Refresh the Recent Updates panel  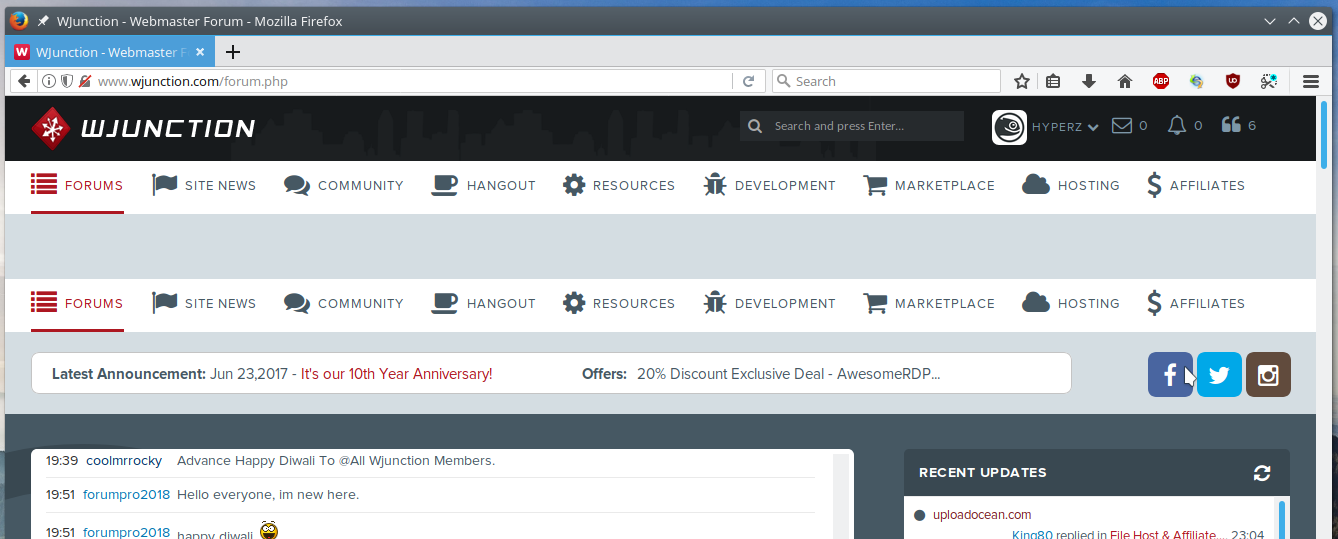1262,473
